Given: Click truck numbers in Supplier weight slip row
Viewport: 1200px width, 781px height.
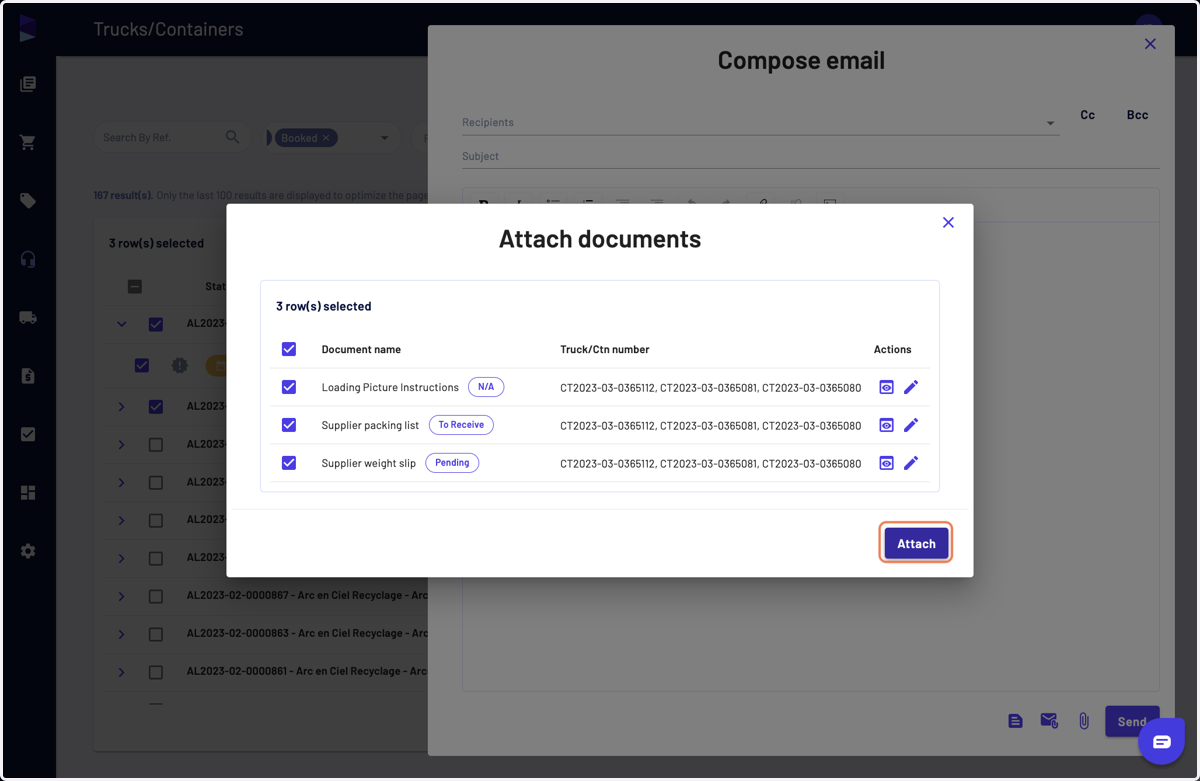Looking at the screenshot, I should tap(710, 463).
